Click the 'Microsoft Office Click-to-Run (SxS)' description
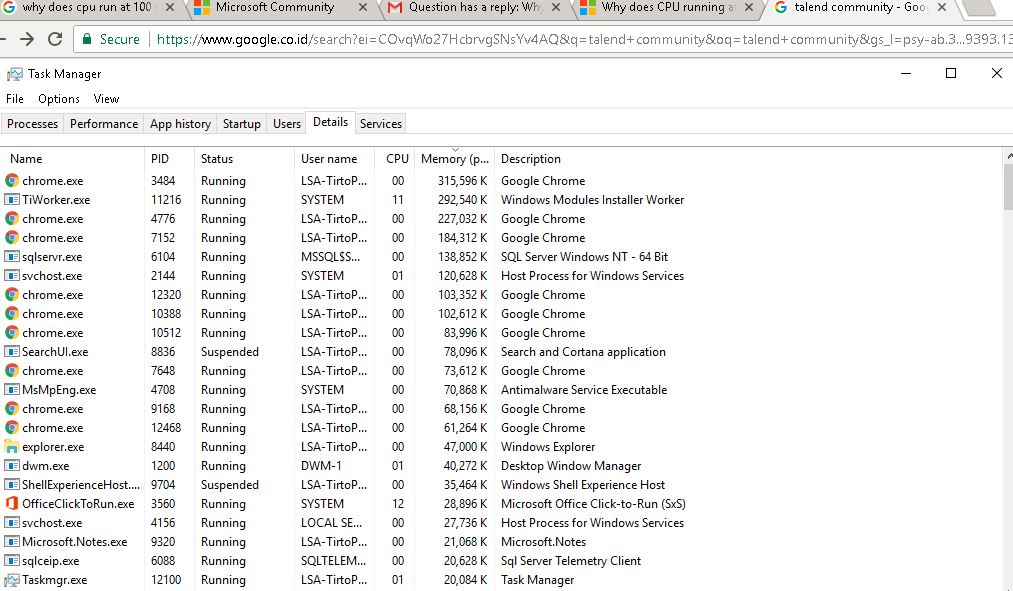Screen dimensions: 1013x591 tap(593, 504)
